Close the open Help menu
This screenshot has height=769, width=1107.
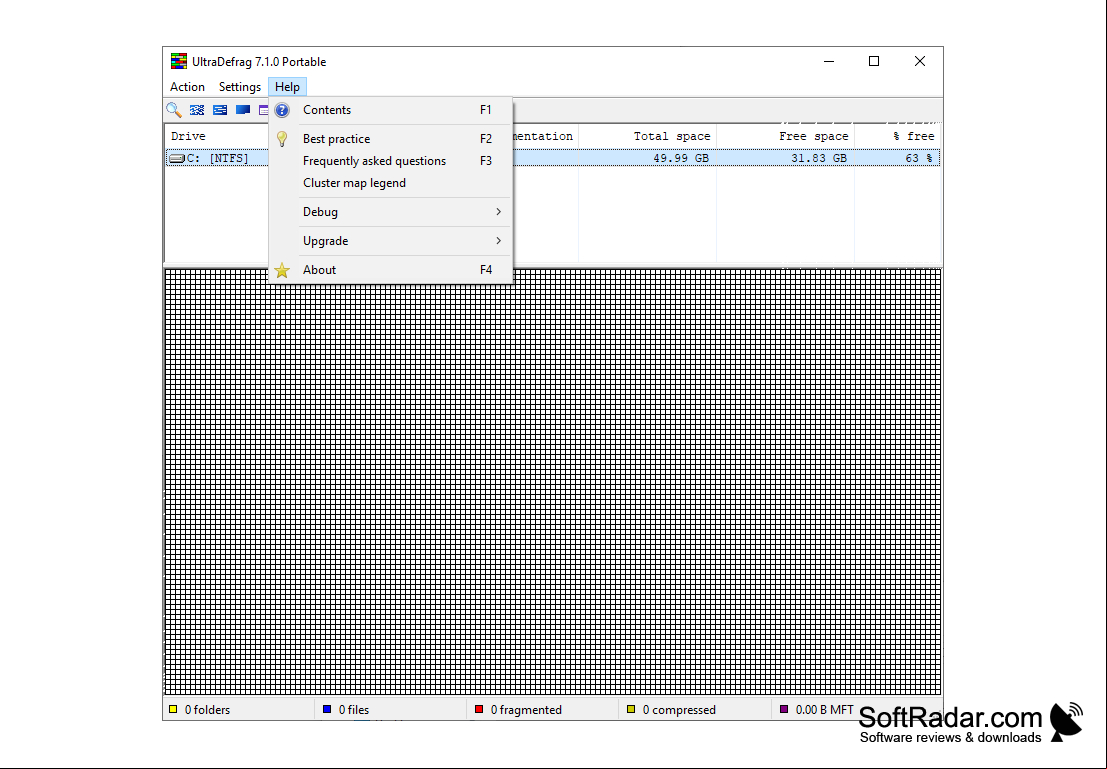pos(287,87)
